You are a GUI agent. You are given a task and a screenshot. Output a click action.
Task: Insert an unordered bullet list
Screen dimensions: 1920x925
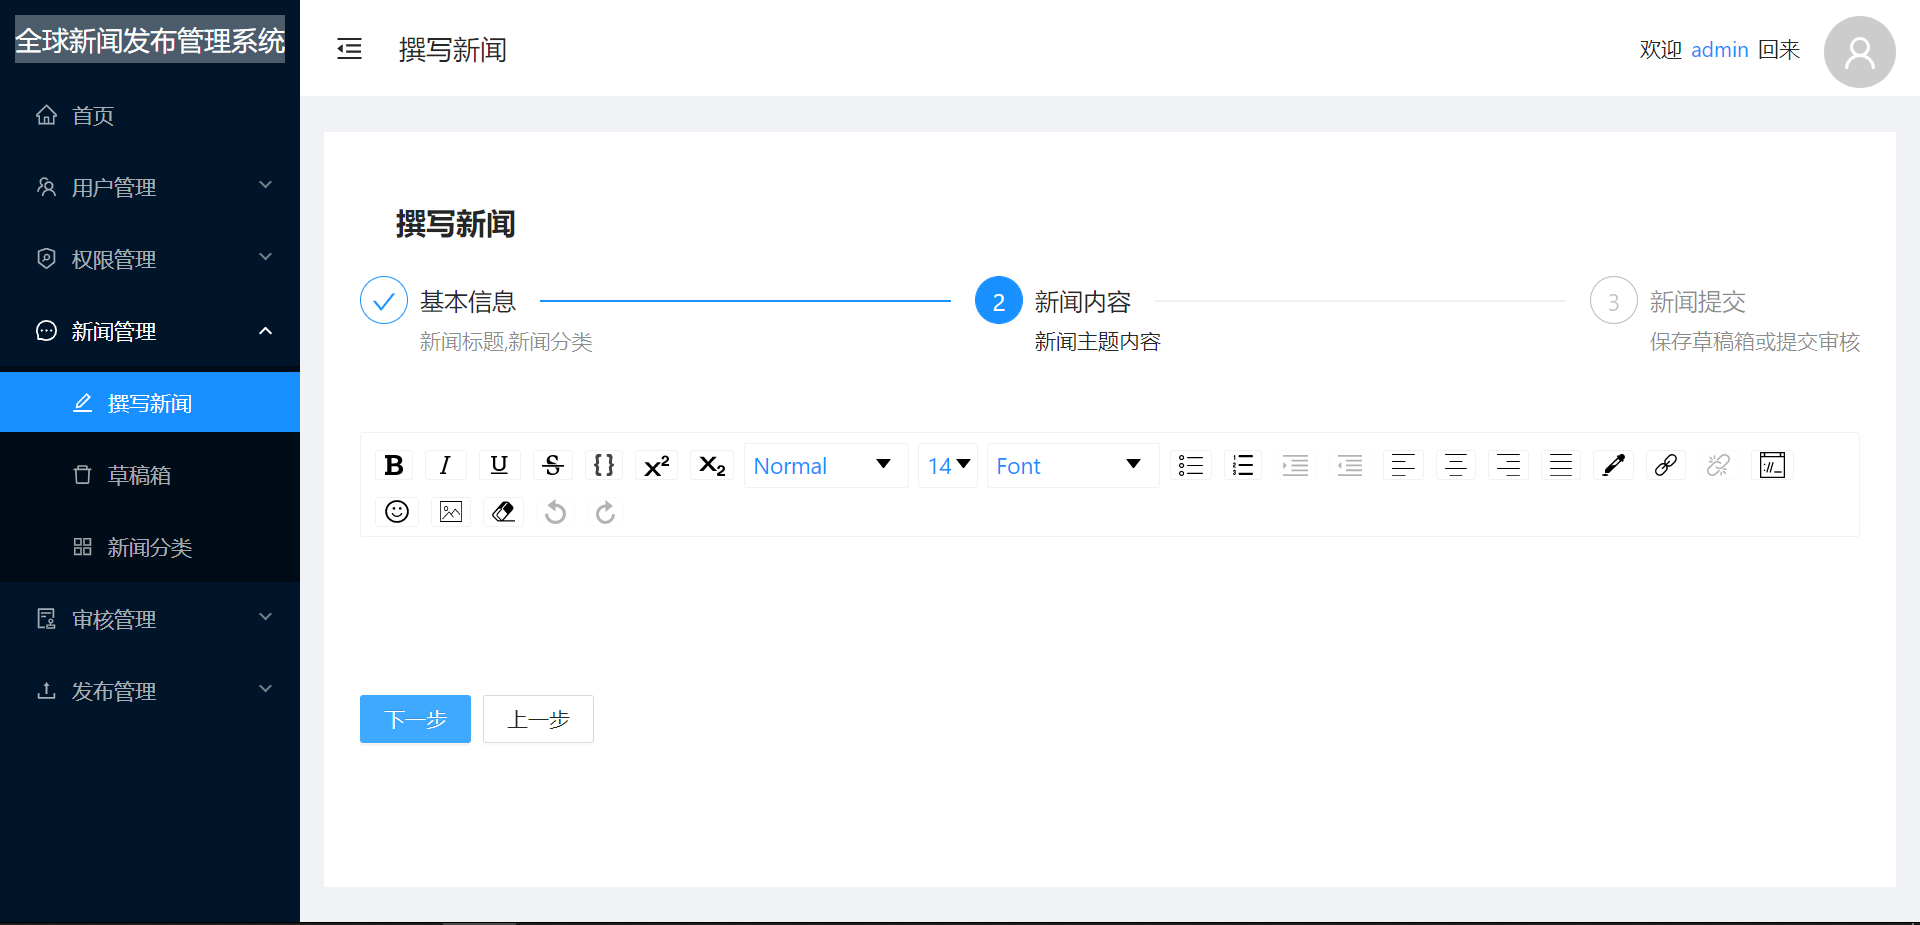click(x=1190, y=465)
